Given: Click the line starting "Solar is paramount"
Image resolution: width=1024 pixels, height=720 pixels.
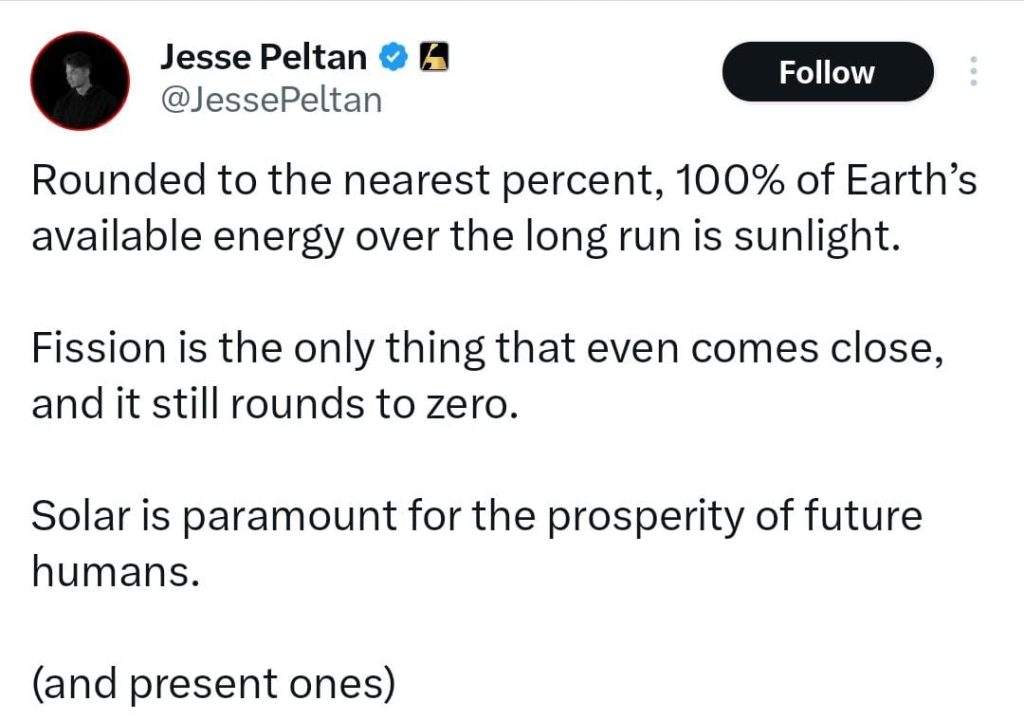Looking at the screenshot, I should (476, 517).
